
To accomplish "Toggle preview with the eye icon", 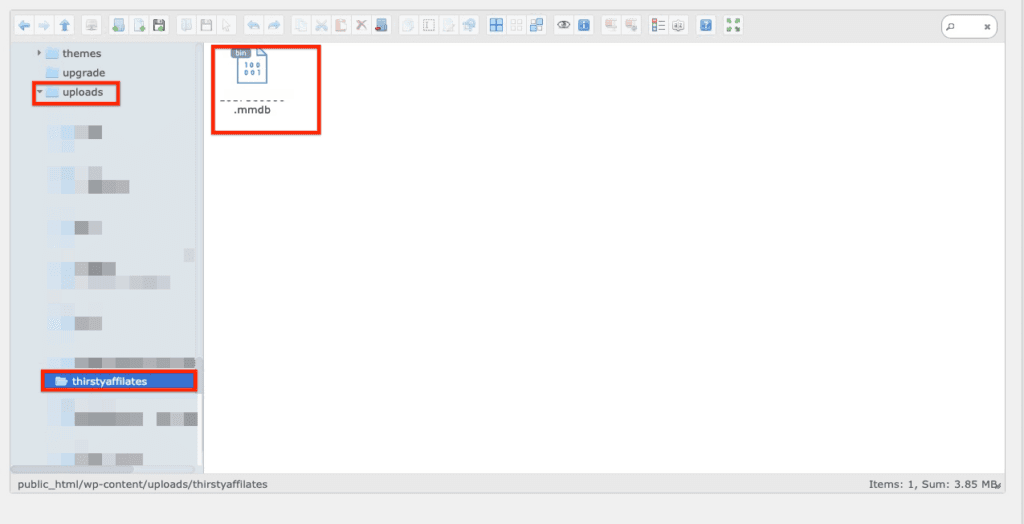I will click(564, 25).
